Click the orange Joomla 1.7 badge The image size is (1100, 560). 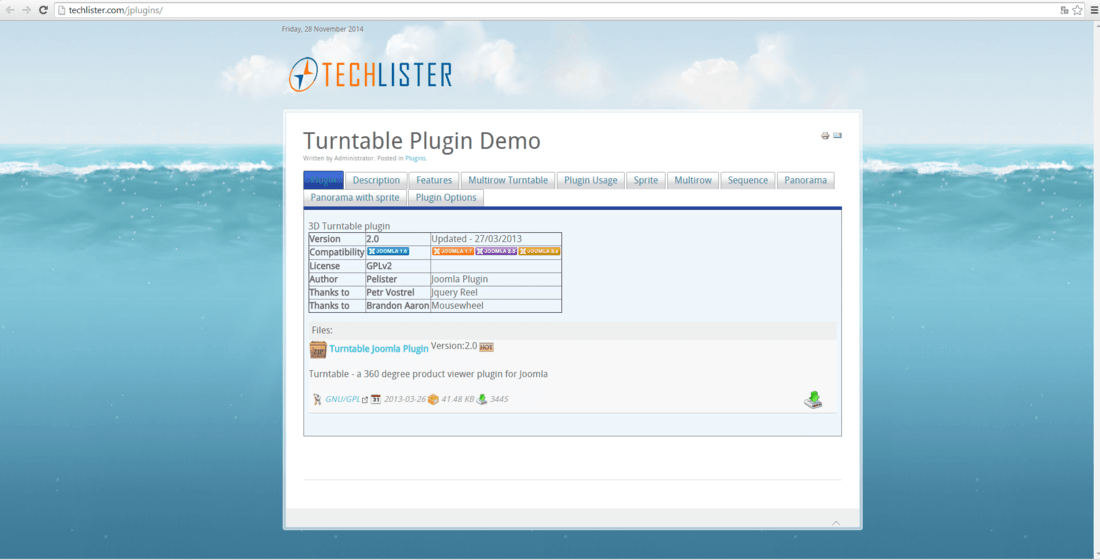click(x=452, y=251)
